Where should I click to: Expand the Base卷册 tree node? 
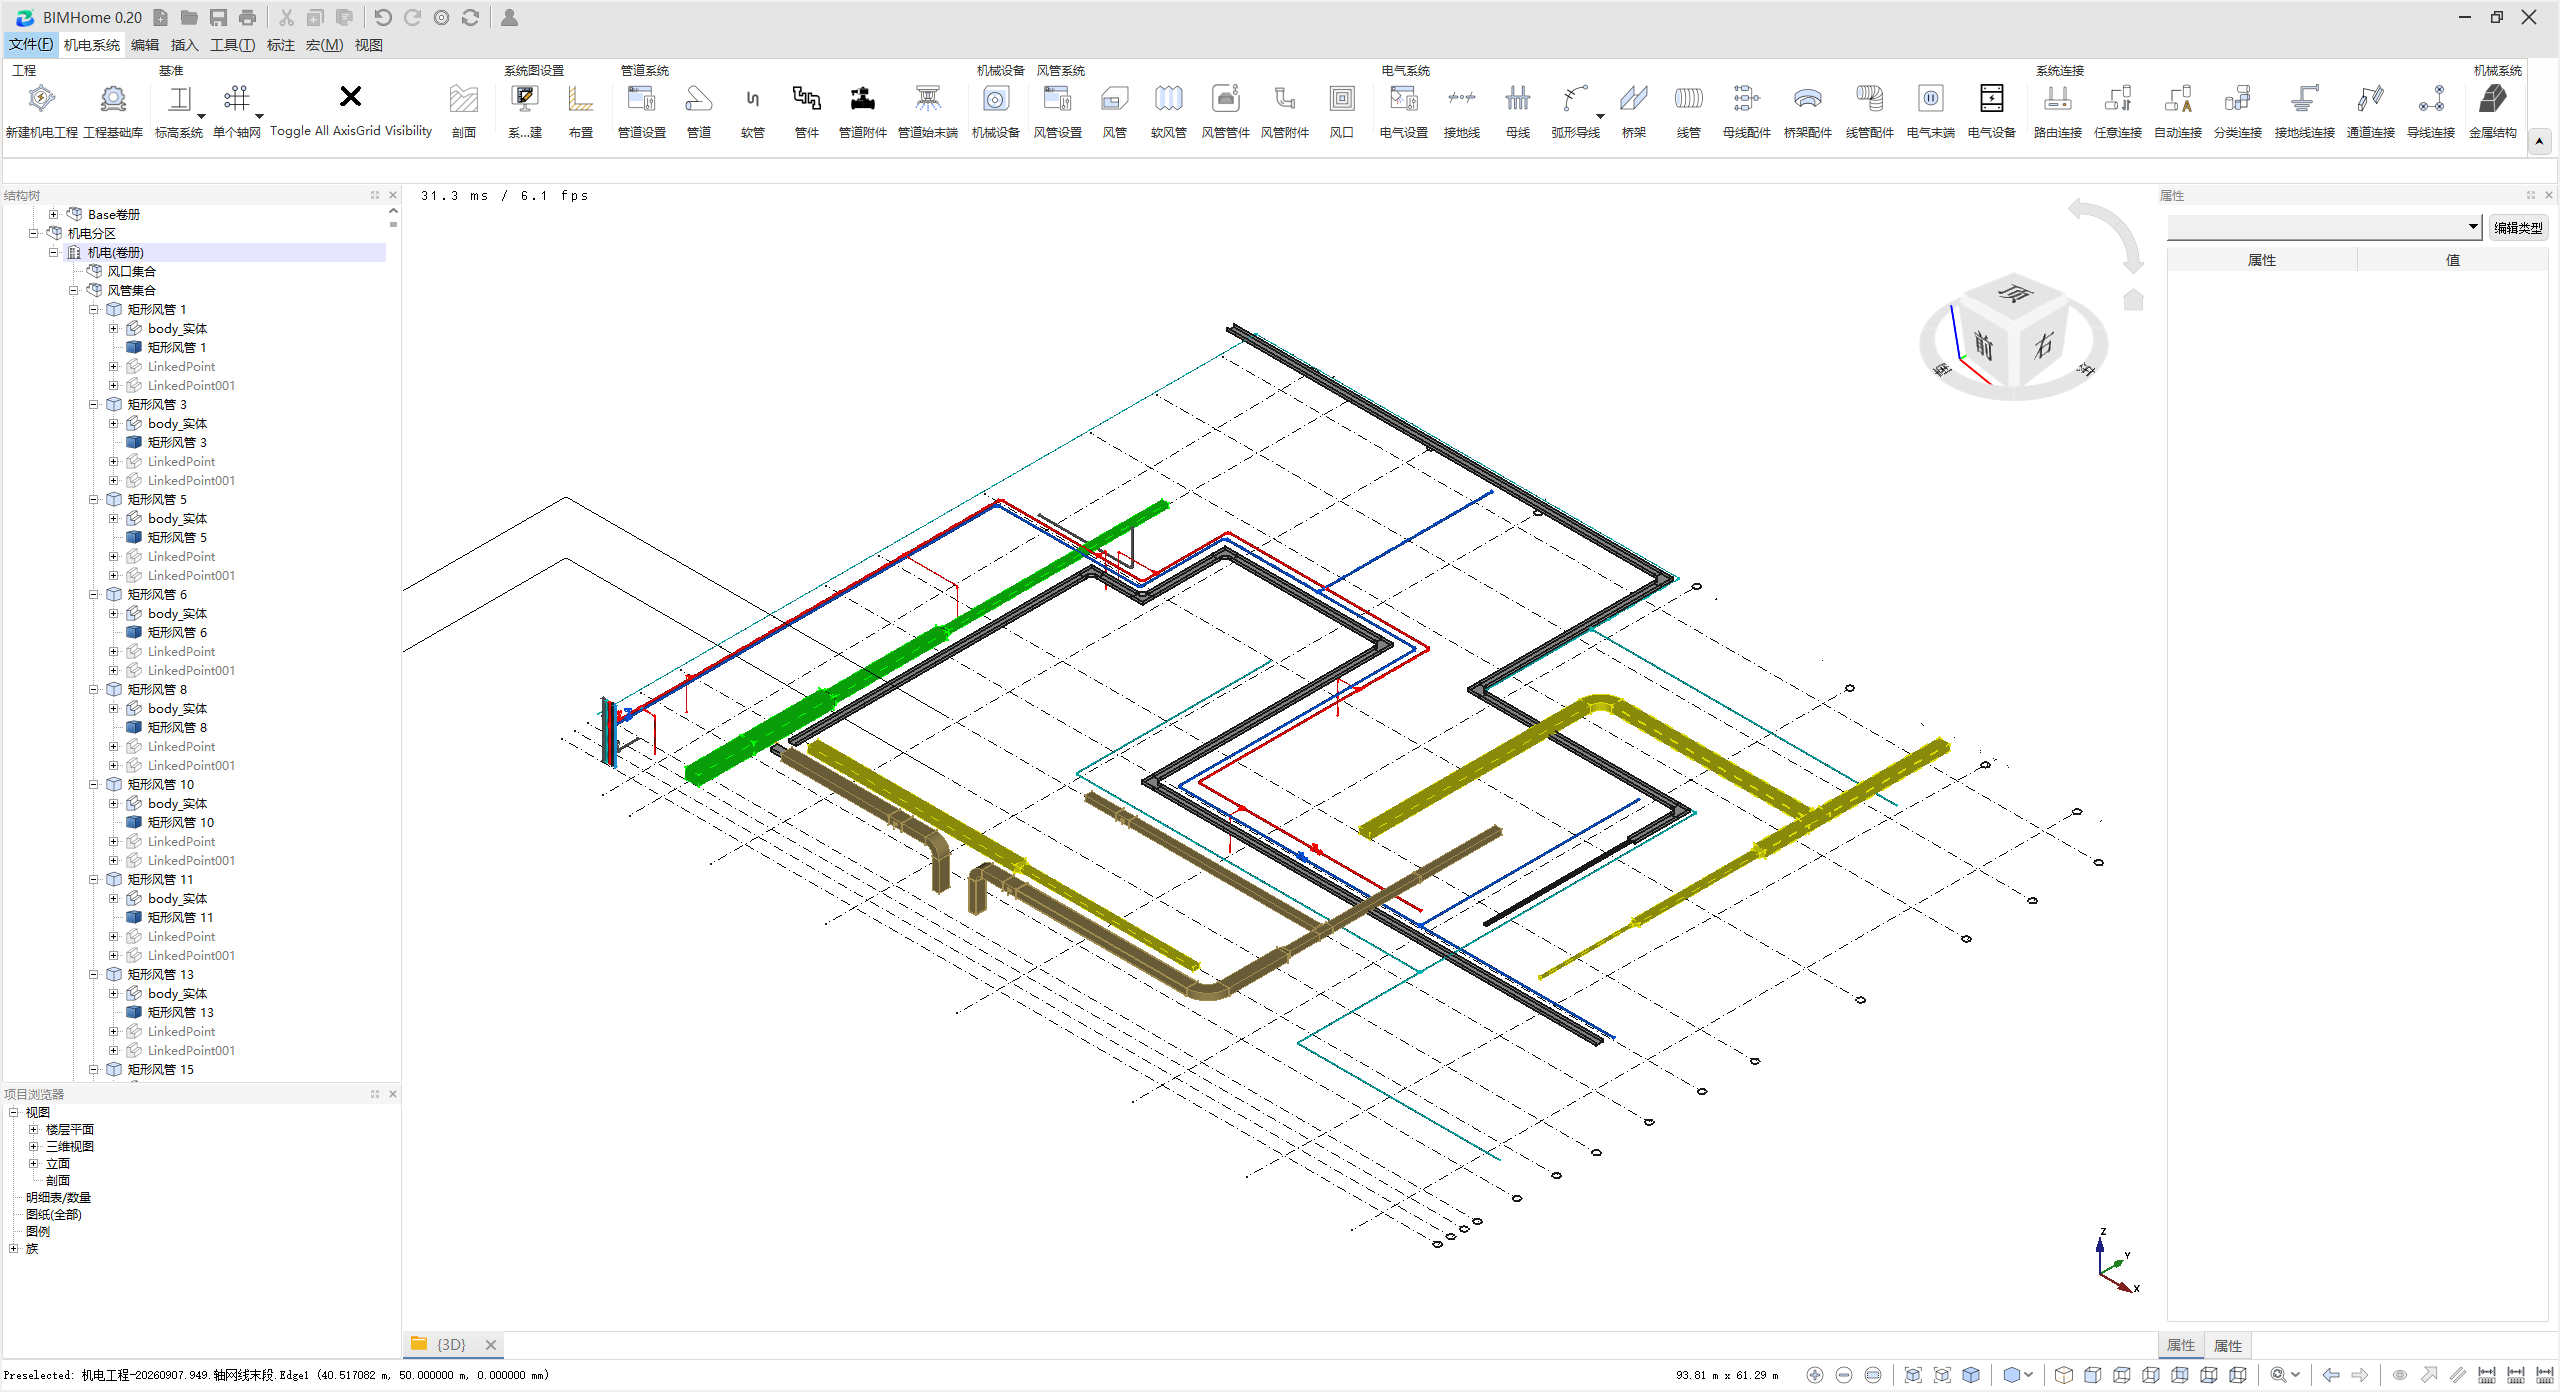pyautogui.click(x=54, y=215)
